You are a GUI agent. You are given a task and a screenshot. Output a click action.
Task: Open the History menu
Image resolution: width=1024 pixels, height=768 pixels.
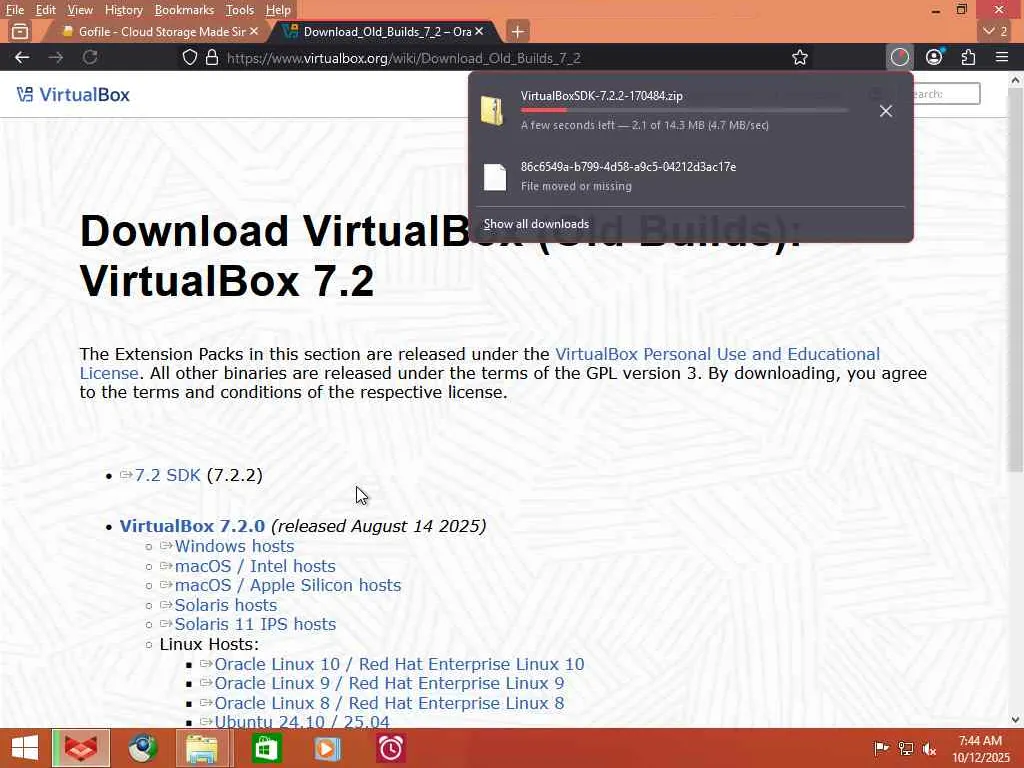[123, 10]
